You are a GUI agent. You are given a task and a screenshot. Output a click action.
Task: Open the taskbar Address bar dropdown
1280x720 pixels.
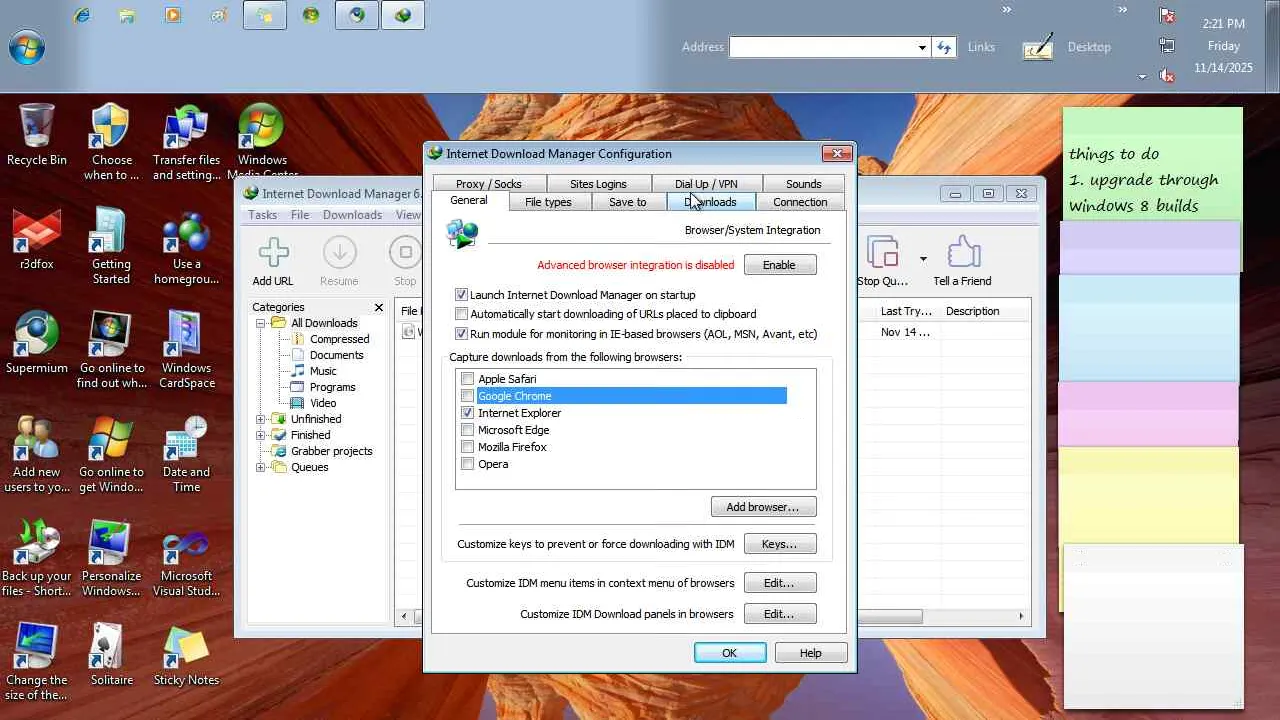[x=922, y=47]
